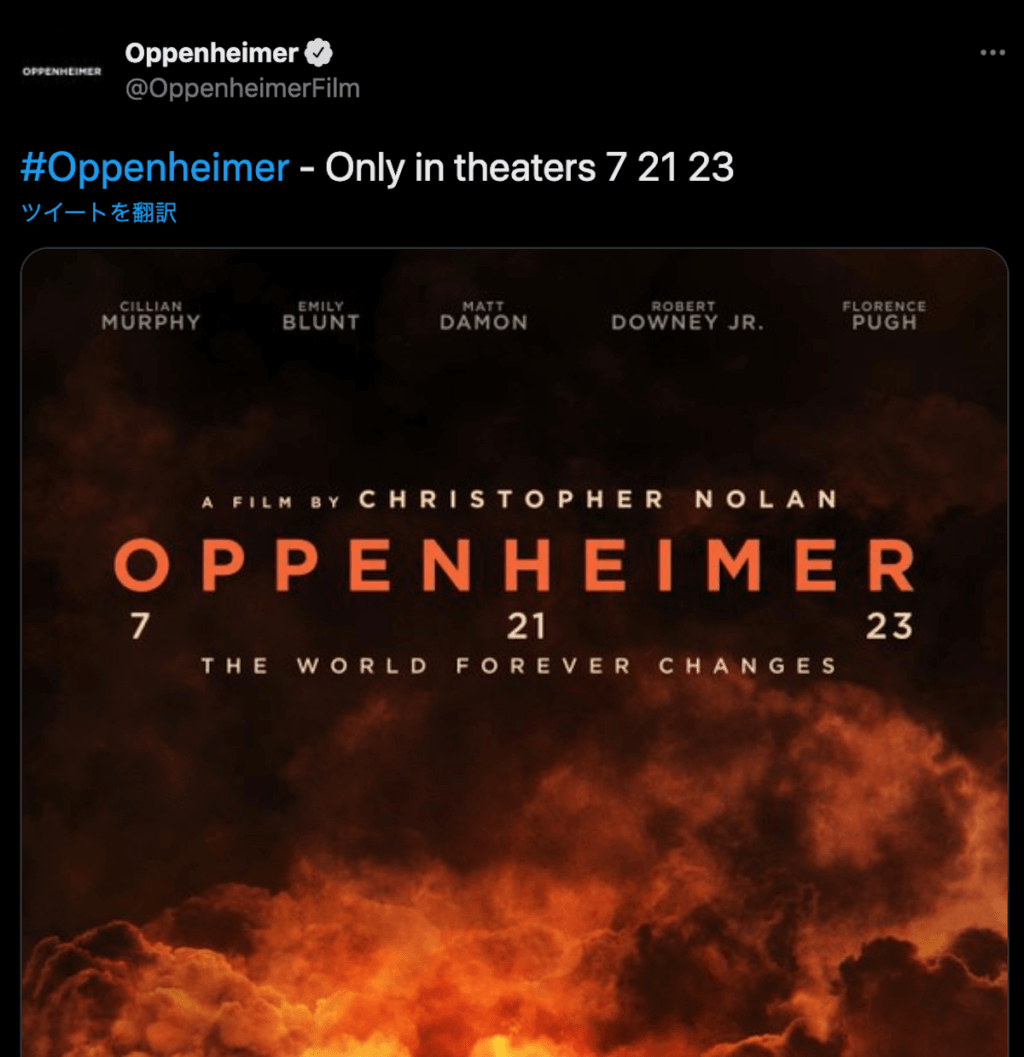Screen dimensions: 1024x1057
Task: Click 'A Film by Christopher Nolan' on poster
Action: [x=519, y=500]
